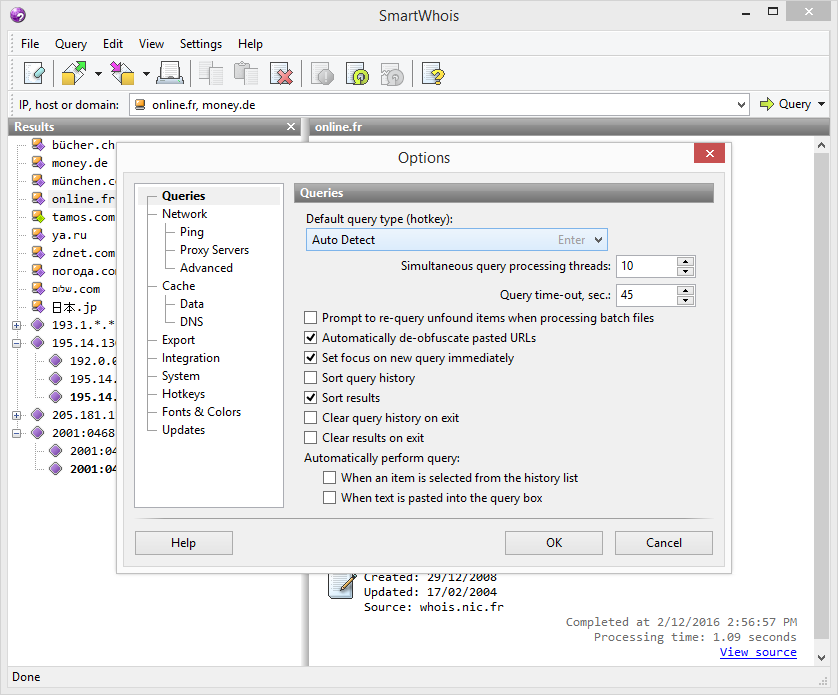Open the Settings menu

pyautogui.click(x=200, y=44)
